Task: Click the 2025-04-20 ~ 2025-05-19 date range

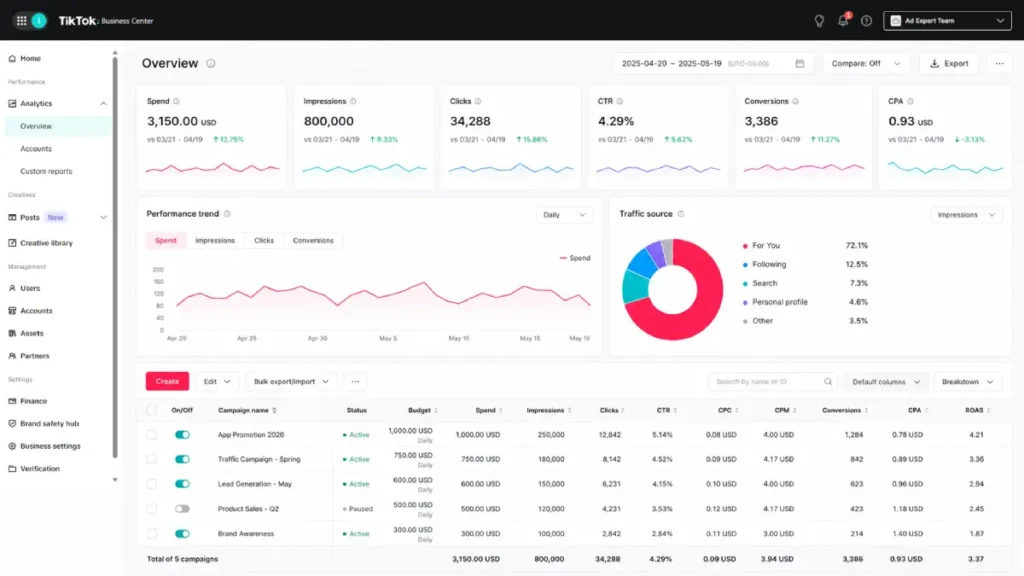Action: [671, 63]
